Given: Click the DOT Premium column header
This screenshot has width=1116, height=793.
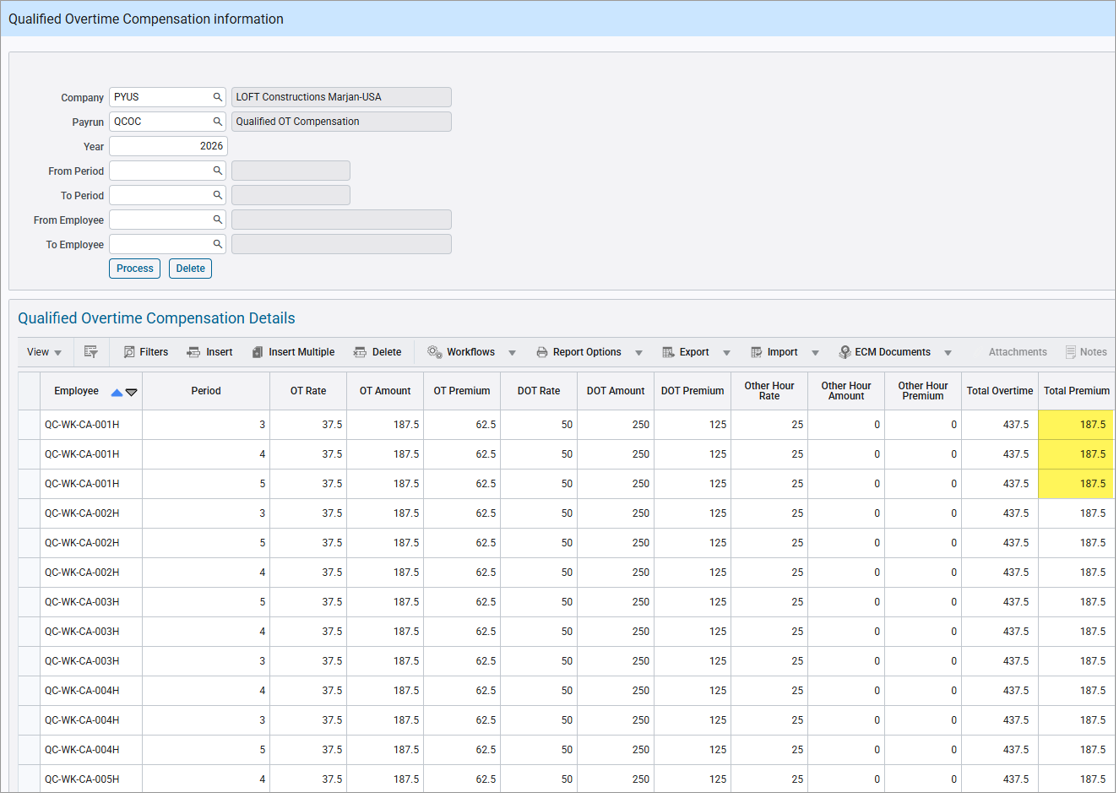Looking at the screenshot, I should pyautogui.click(x=693, y=391).
